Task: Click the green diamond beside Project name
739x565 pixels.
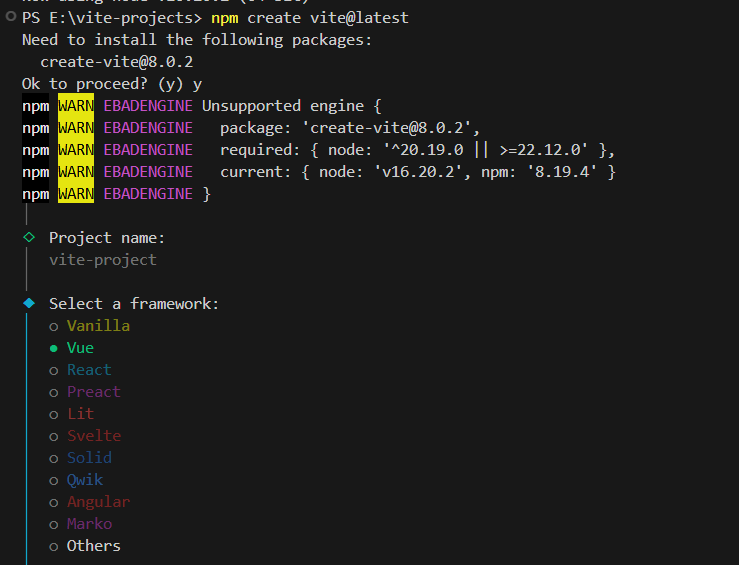Action: point(29,237)
